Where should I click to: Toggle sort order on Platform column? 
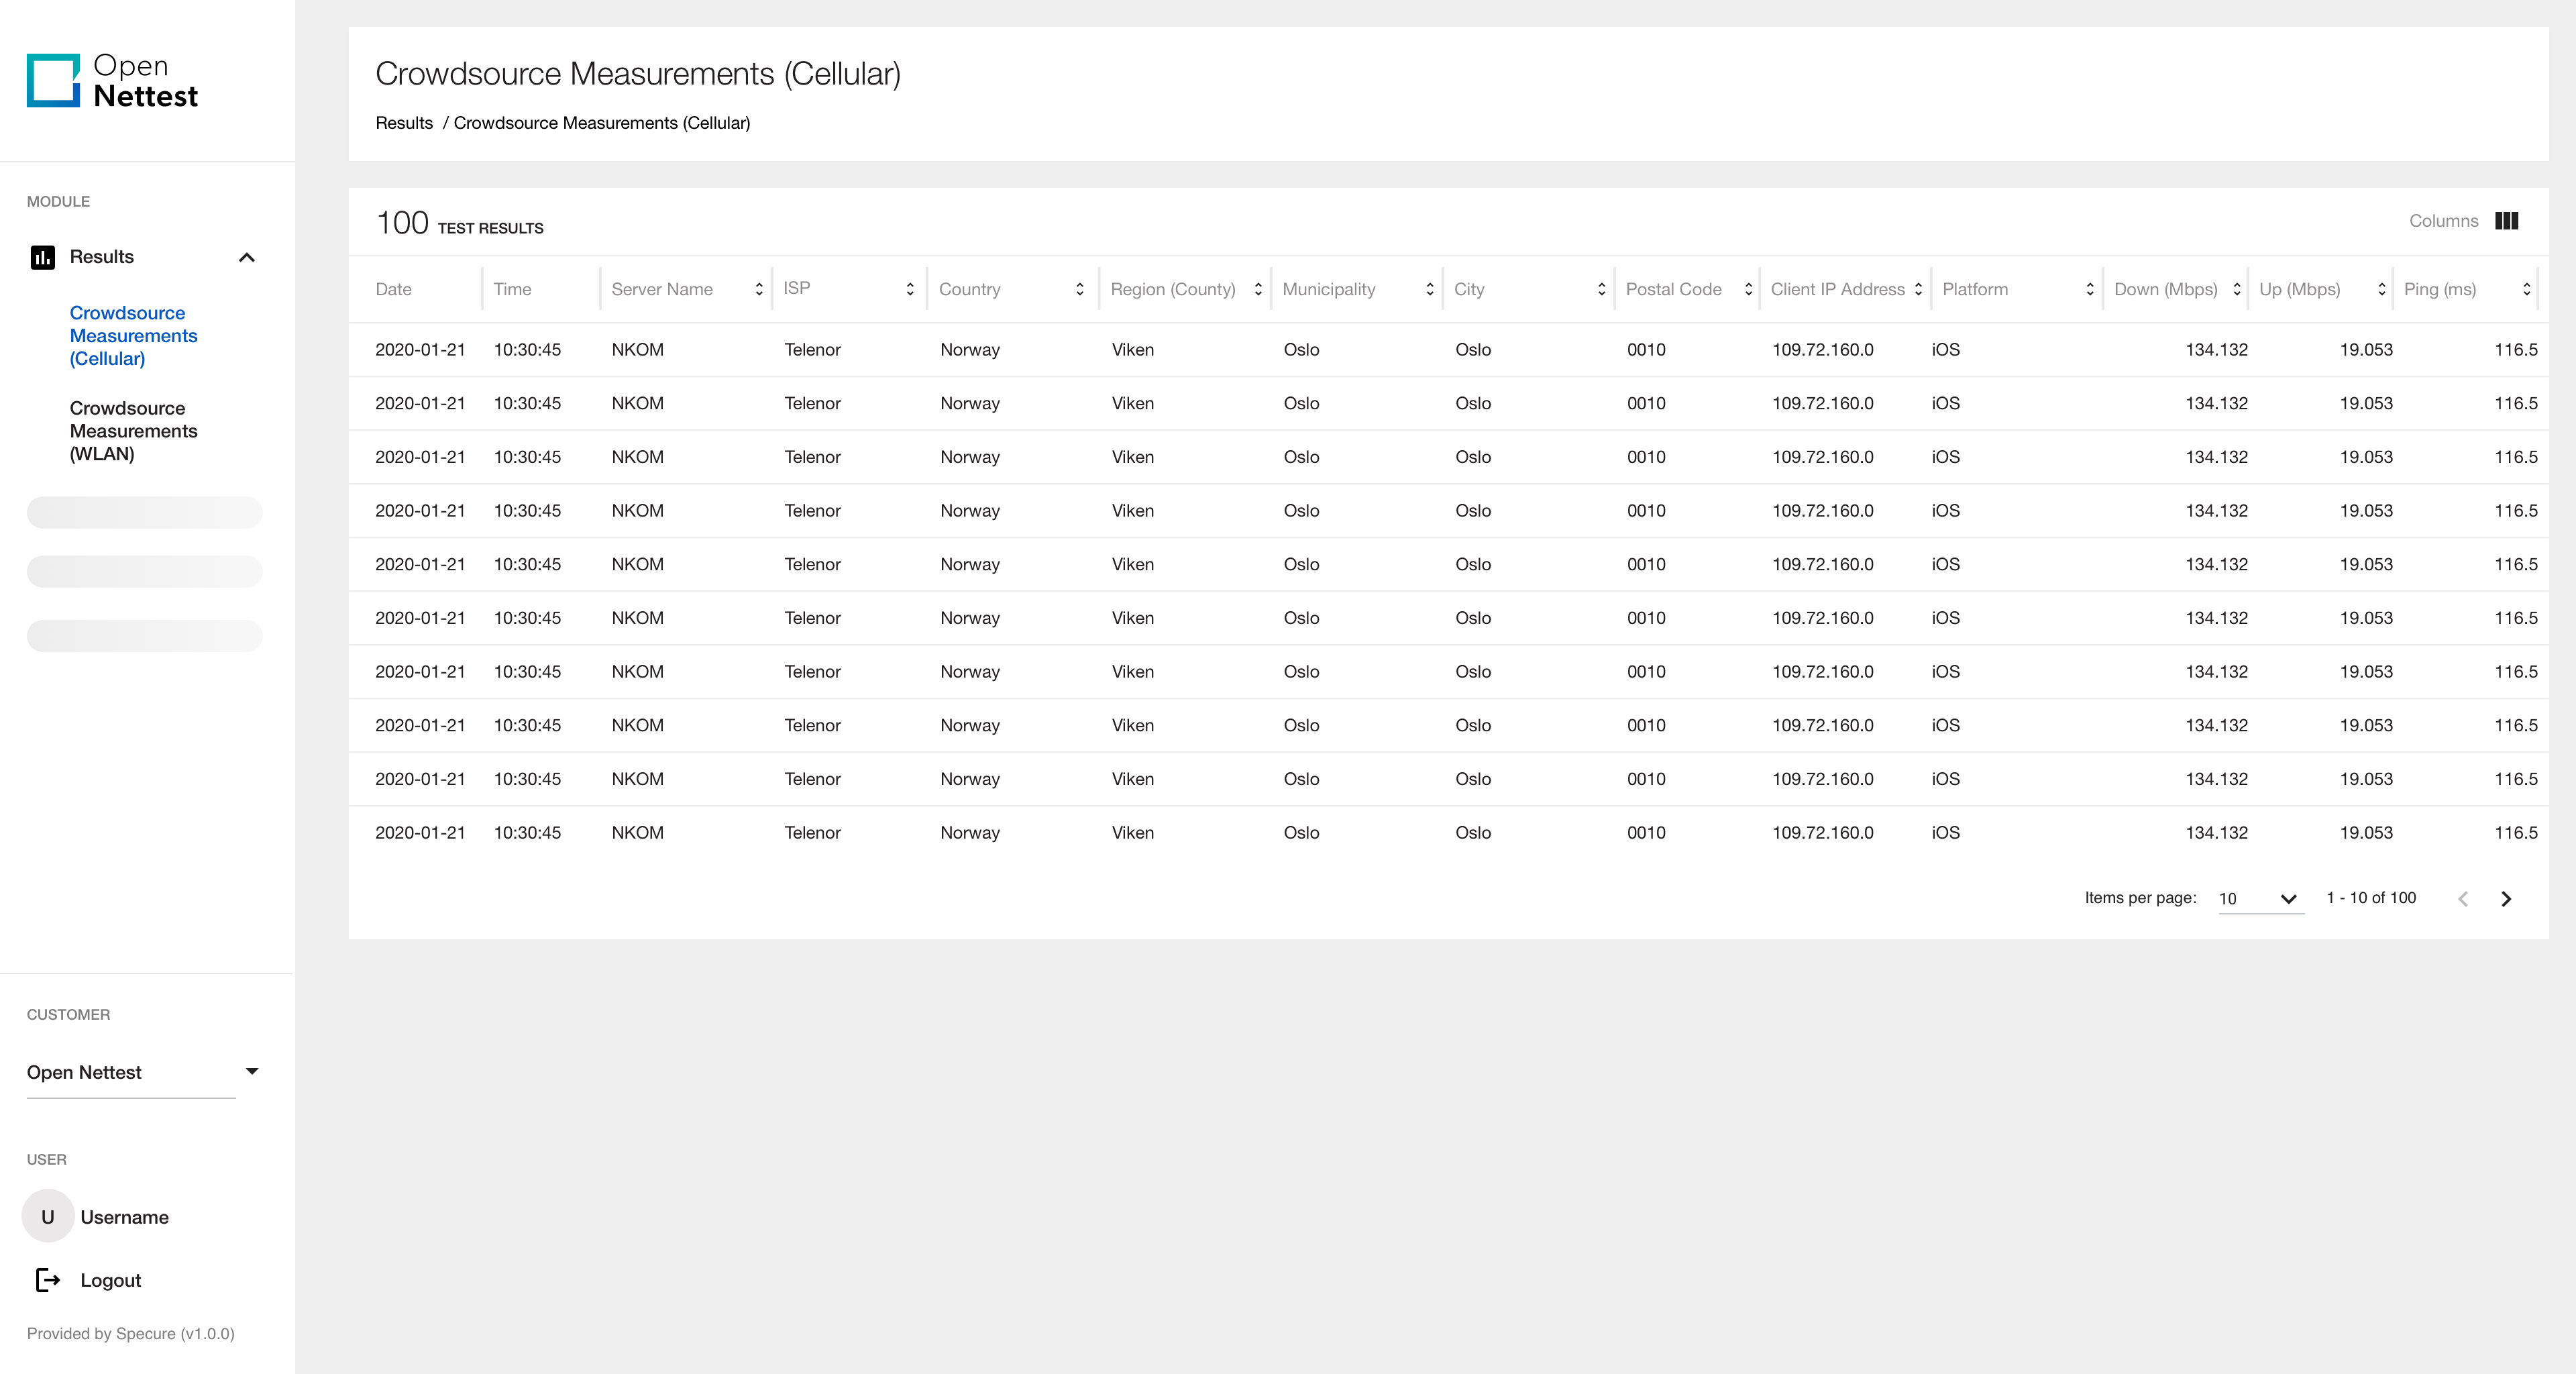point(2089,289)
